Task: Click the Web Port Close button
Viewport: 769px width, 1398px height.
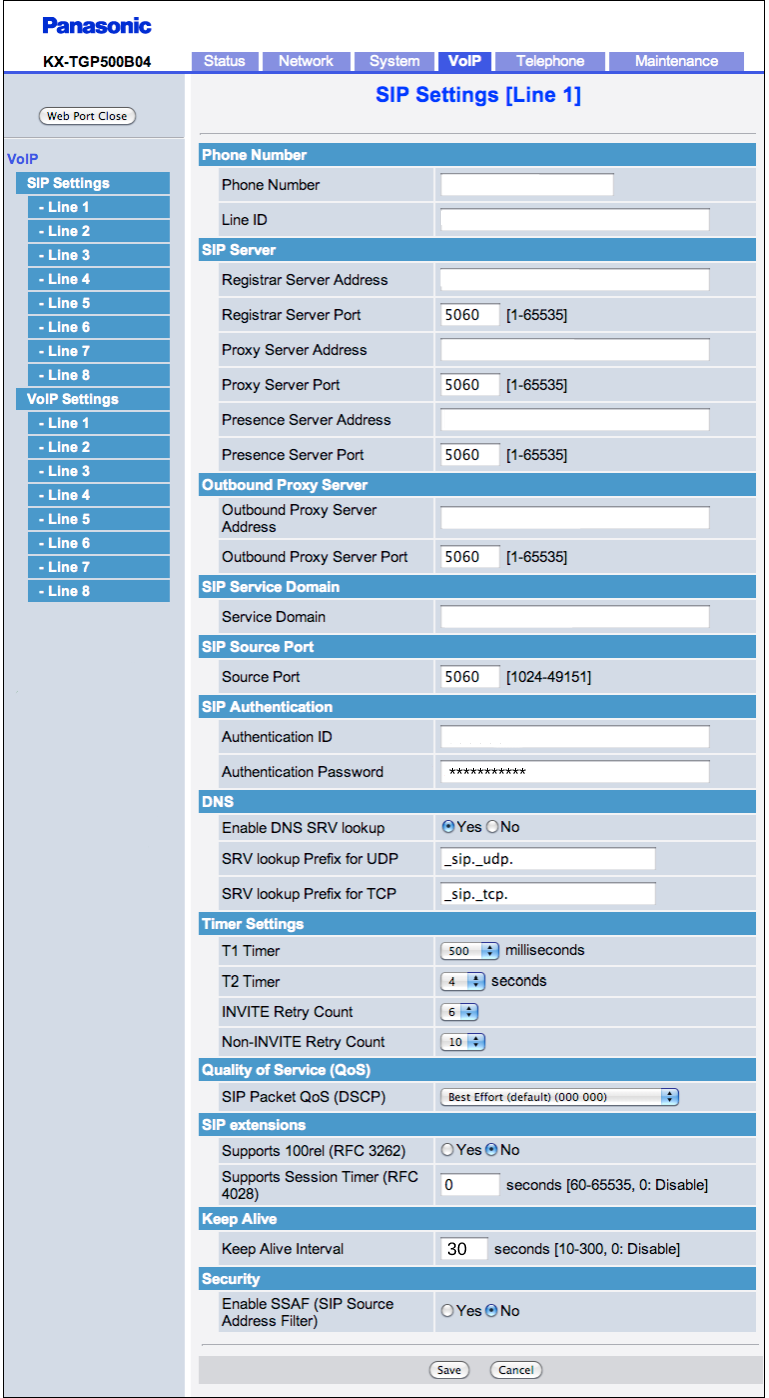Action: [x=86, y=116]
